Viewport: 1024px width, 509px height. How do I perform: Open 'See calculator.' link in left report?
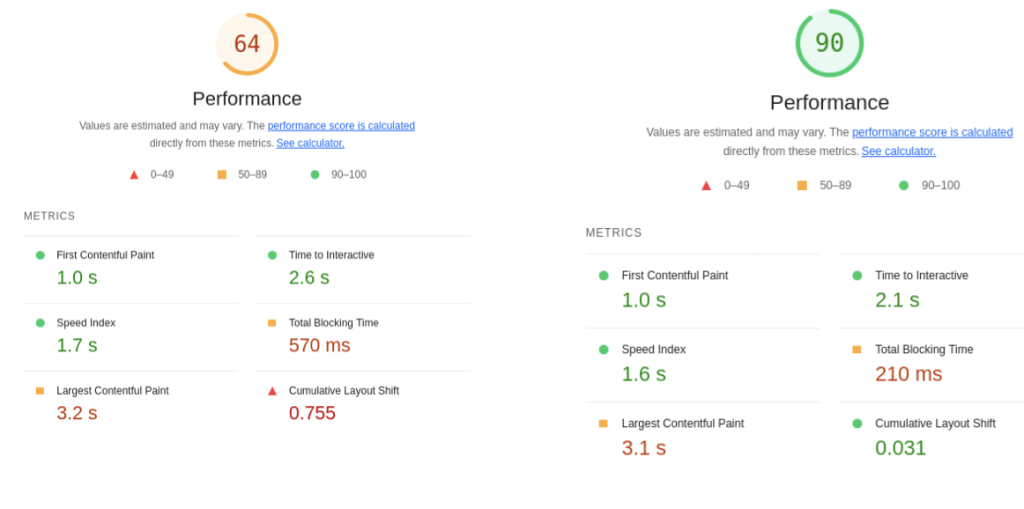(310, 143)
